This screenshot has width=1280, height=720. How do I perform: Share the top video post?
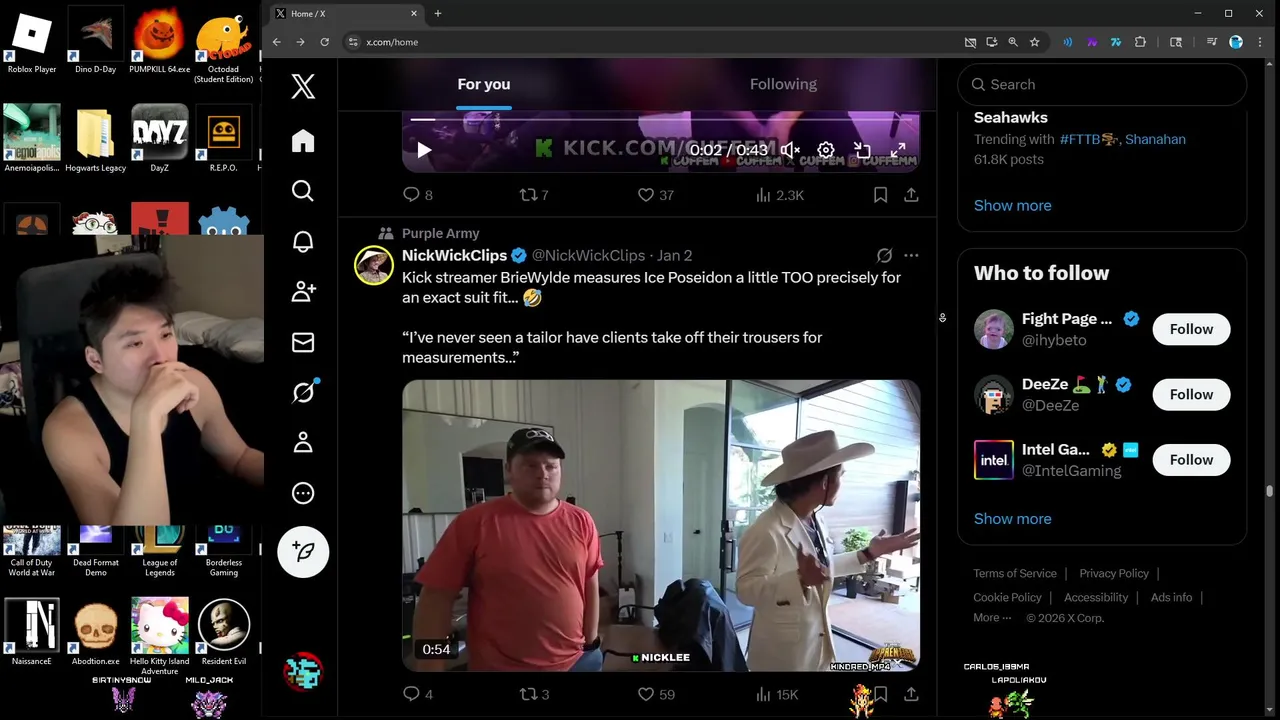(911, 195)
